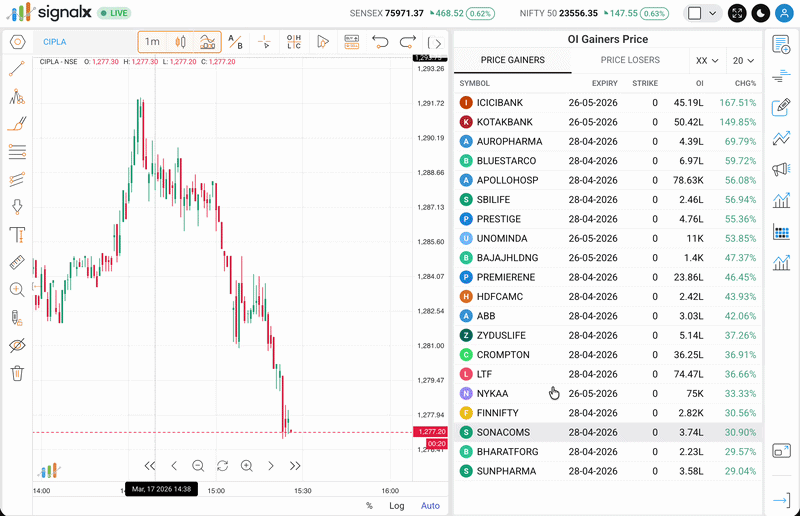Expand more toolbar items with the arrow
800x516 pixels.
(x=435, y=43)
